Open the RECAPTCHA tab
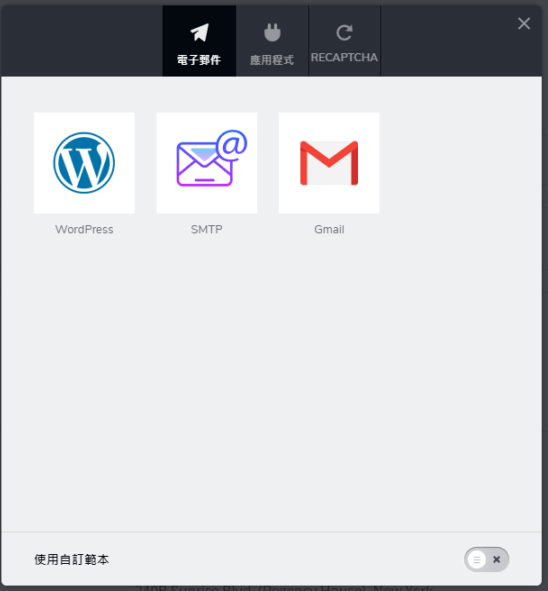Screen dimensions: 548x591 click(344, 41)
